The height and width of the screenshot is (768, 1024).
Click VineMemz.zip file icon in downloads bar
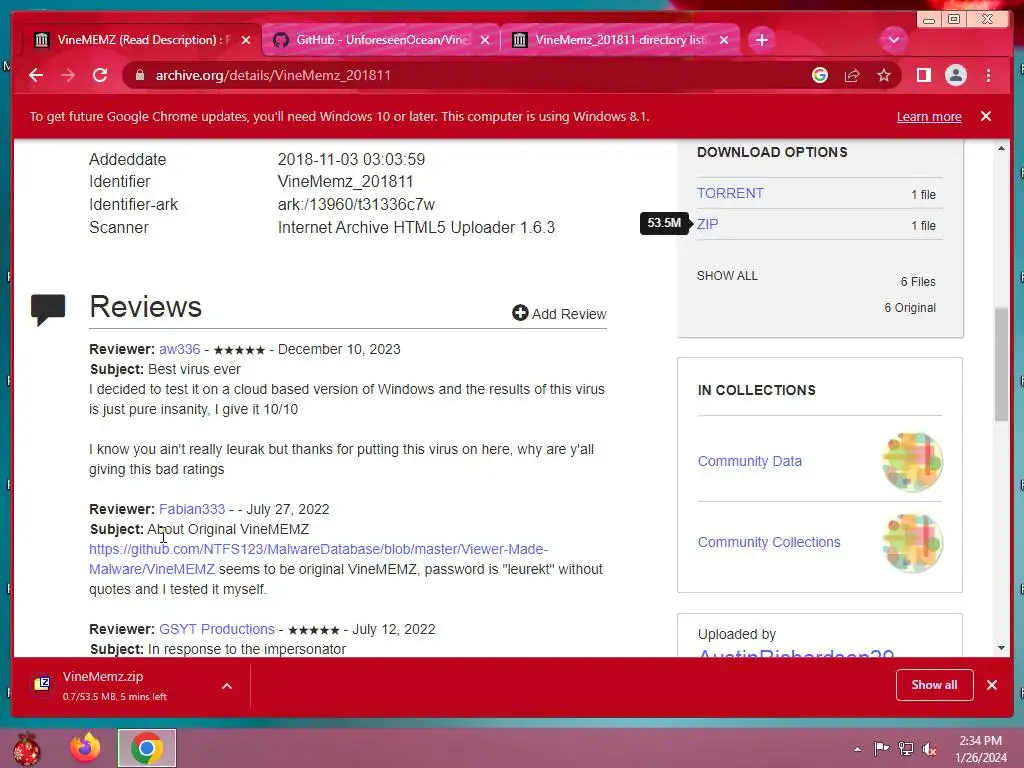(42, 684)
